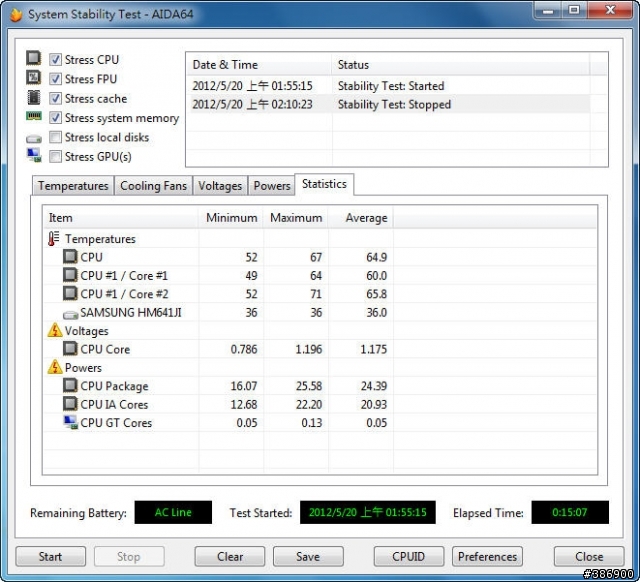The image size is (640, 582).
Task: Click the AC Line battery indicator
Action: coord(173,512)
